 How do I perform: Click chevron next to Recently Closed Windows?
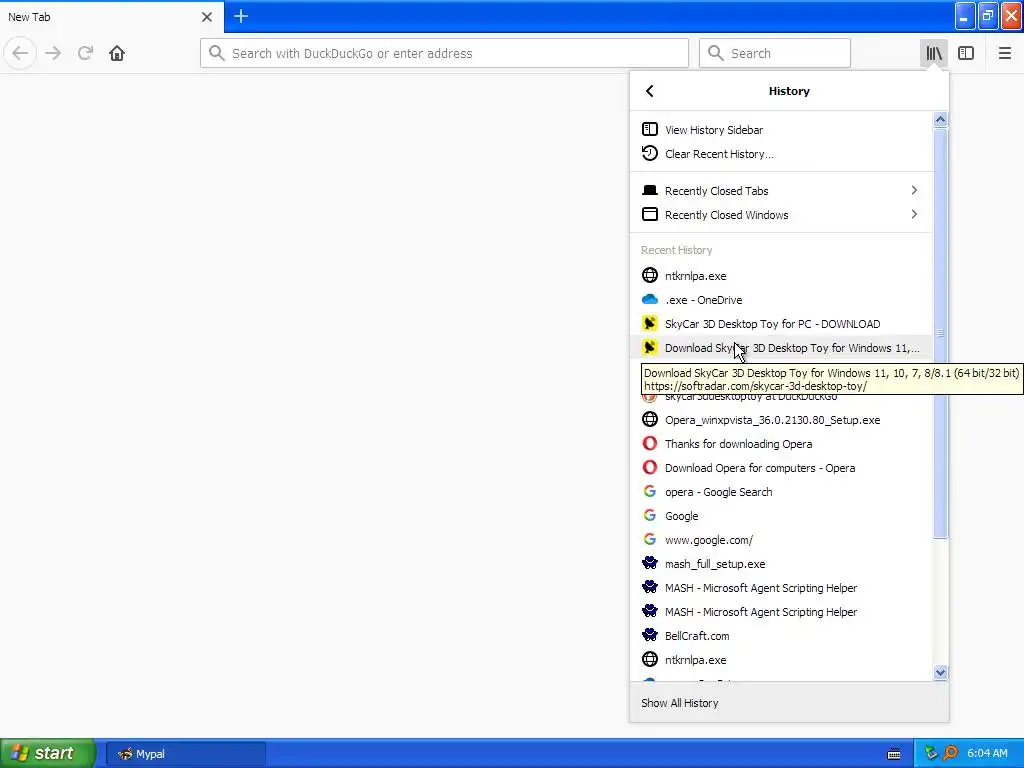click(x=914, y=214)
